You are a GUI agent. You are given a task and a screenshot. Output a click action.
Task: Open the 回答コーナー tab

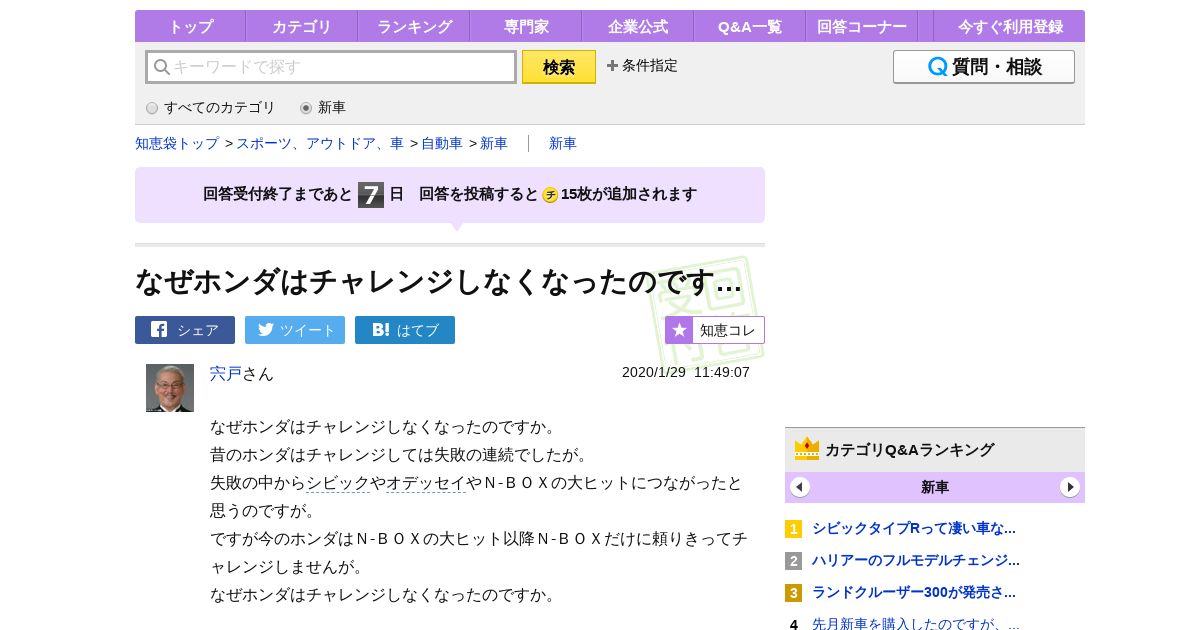pos(862,26)
